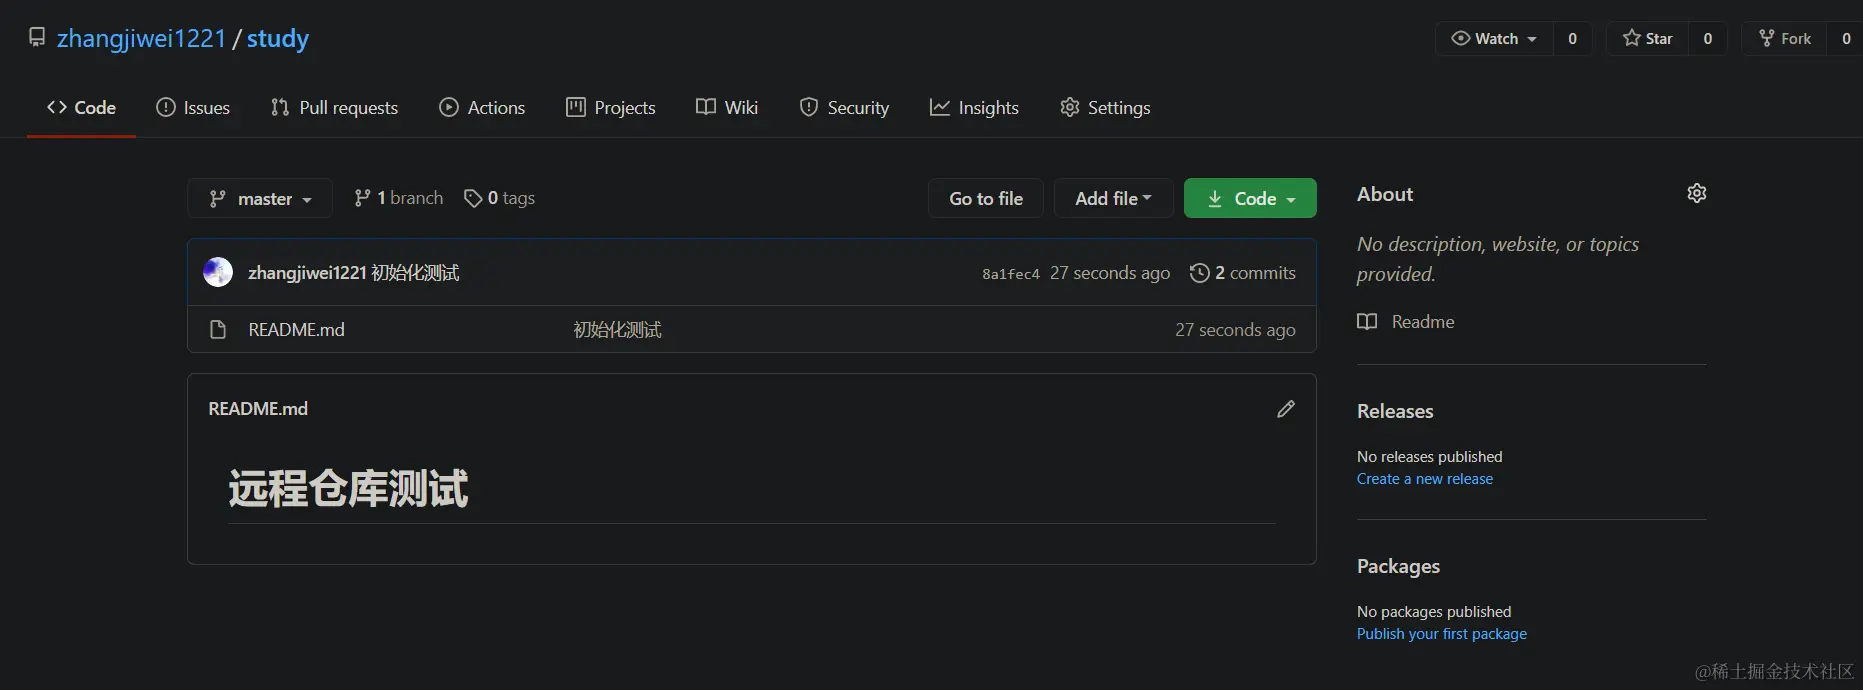
Task: Open the Security tab
Action: 844,107
